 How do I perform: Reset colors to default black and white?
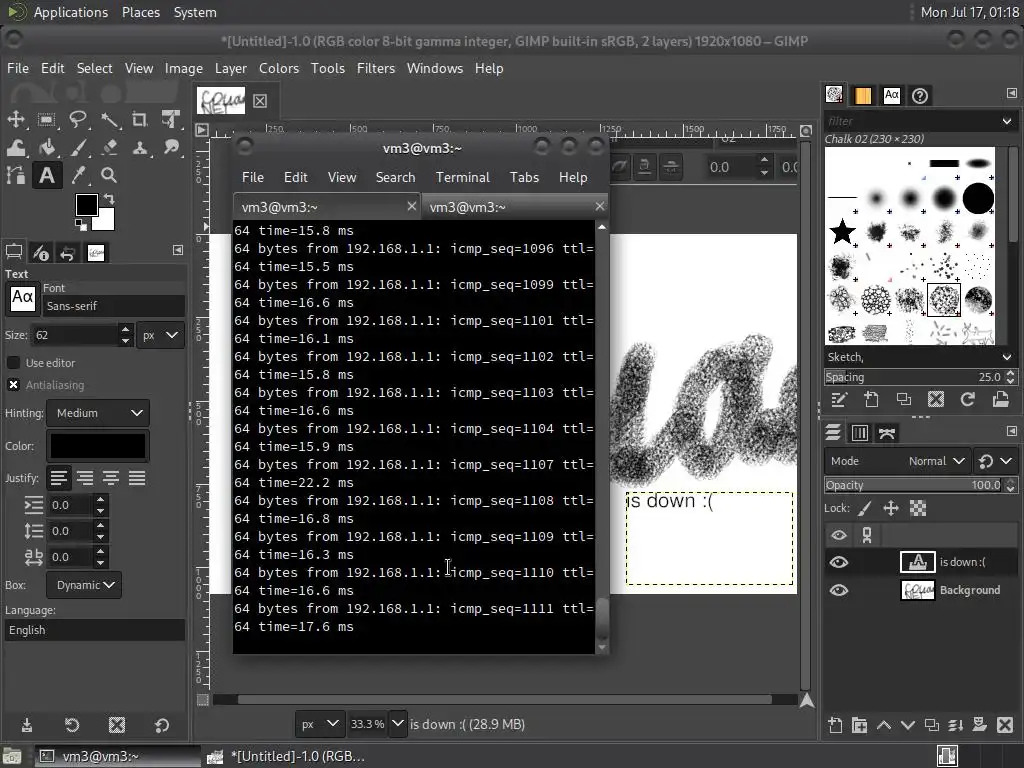pyautogui.click(x=80, y=225)
